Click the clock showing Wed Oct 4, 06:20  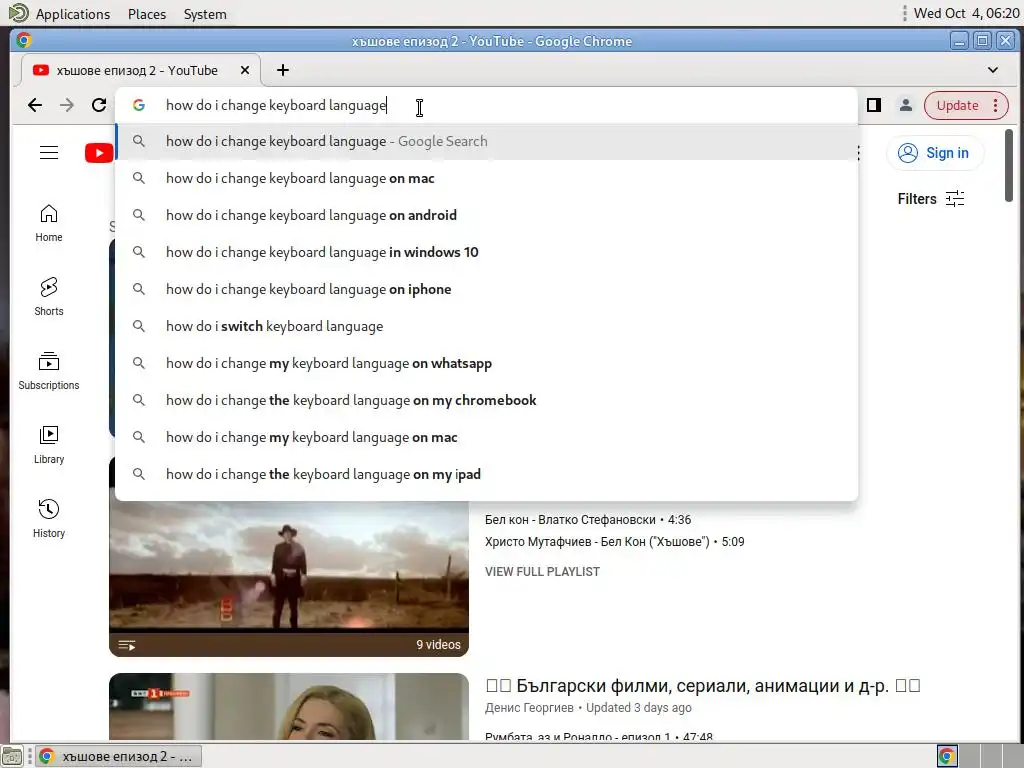pyautogui.click(x=967, y=13)
